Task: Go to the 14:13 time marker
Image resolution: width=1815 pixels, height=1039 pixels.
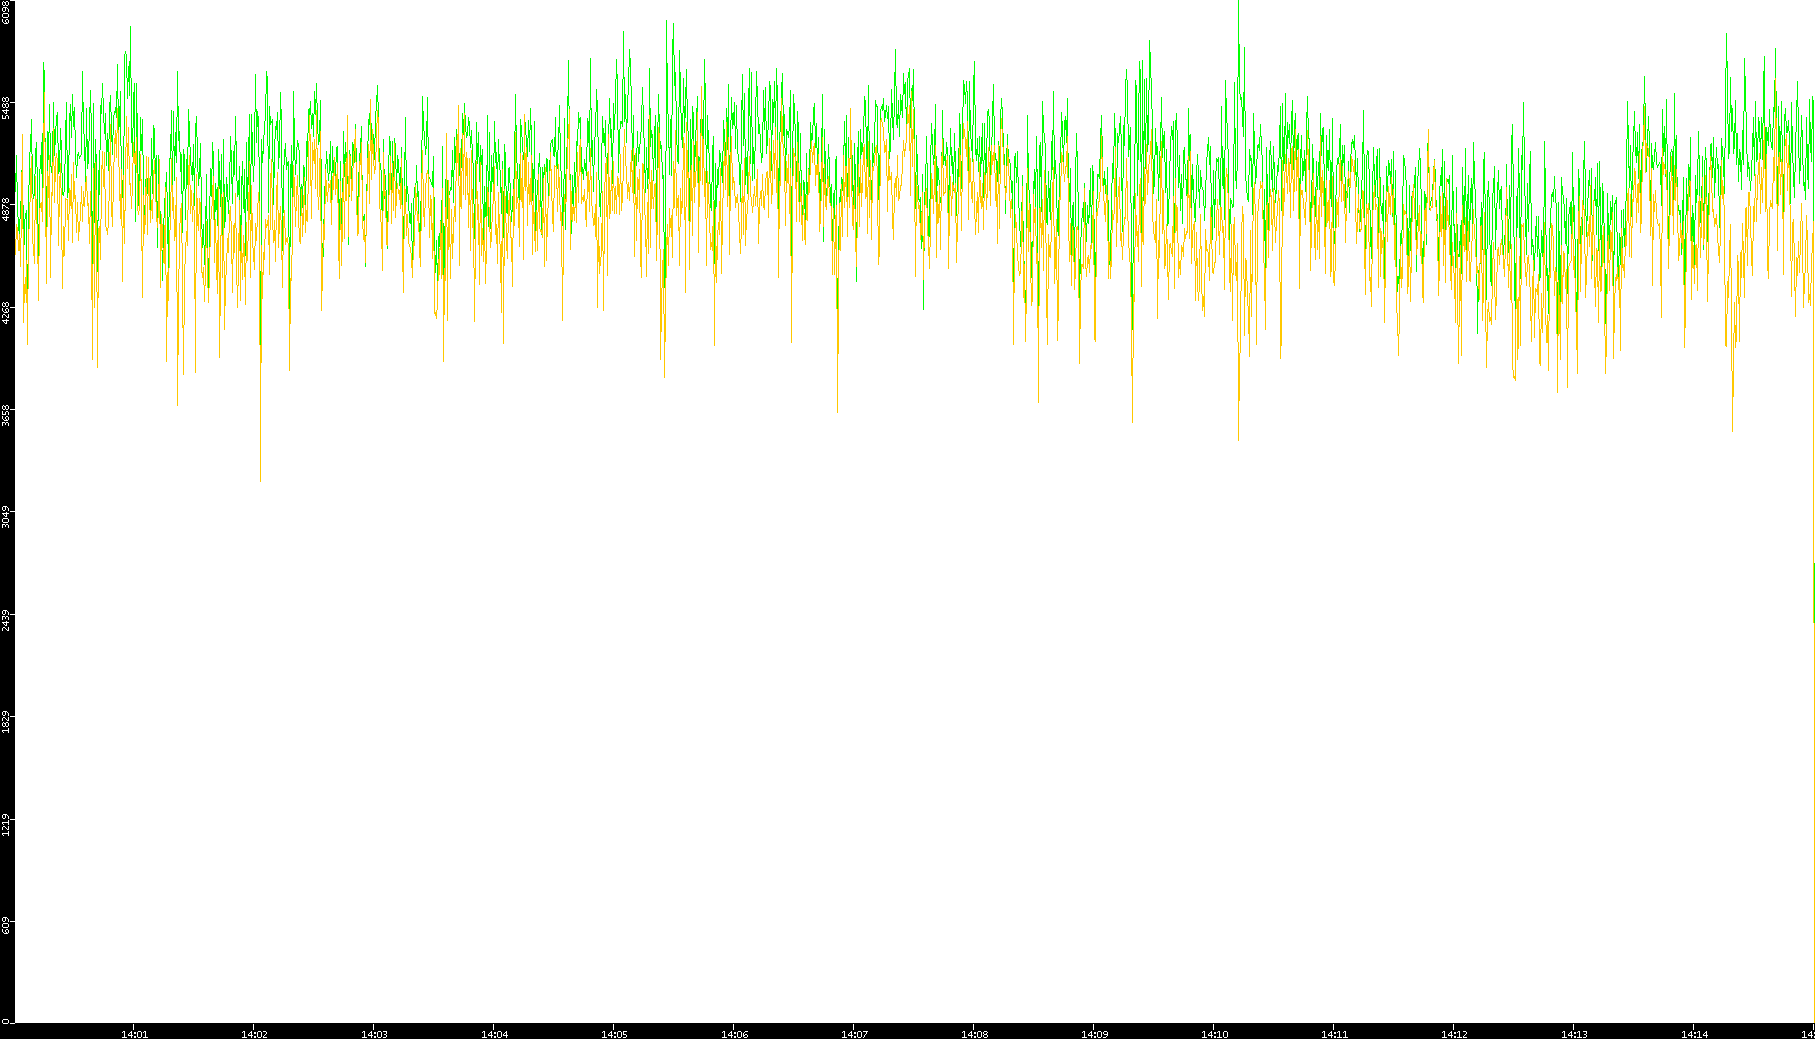Action: click(1574, 1034)
